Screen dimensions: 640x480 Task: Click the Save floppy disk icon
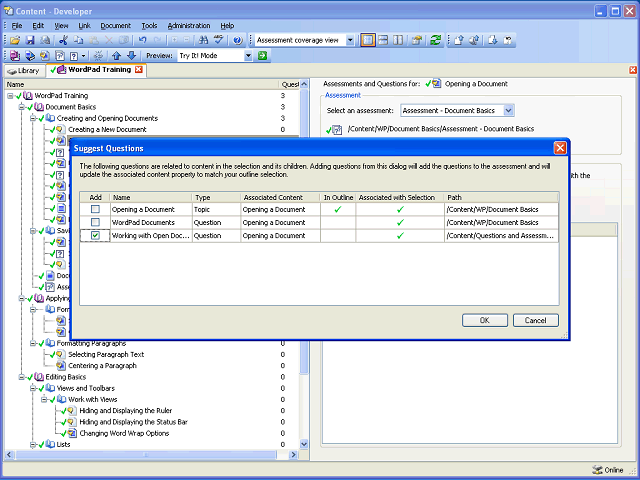[30, 40]
